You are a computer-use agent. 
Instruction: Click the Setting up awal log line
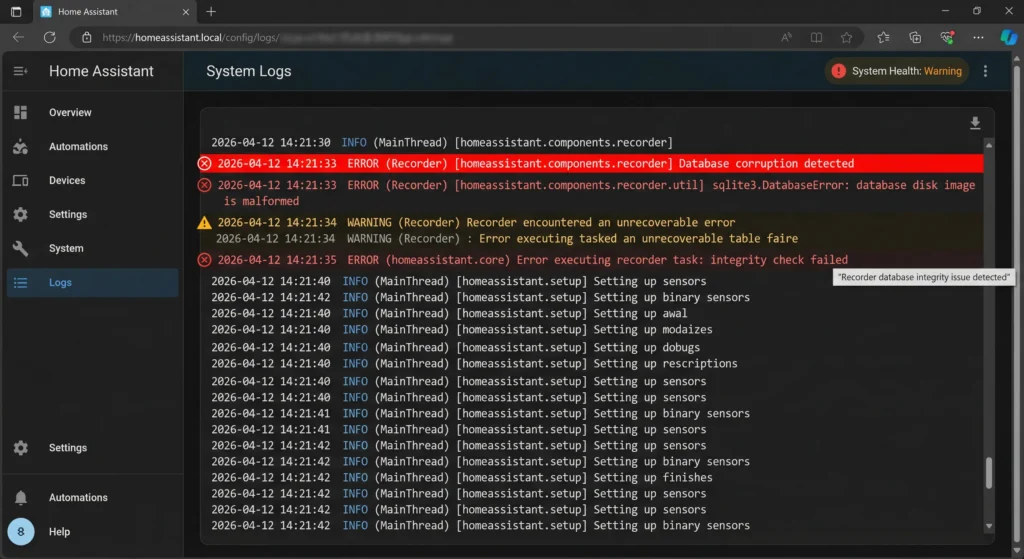pos(449,313)
